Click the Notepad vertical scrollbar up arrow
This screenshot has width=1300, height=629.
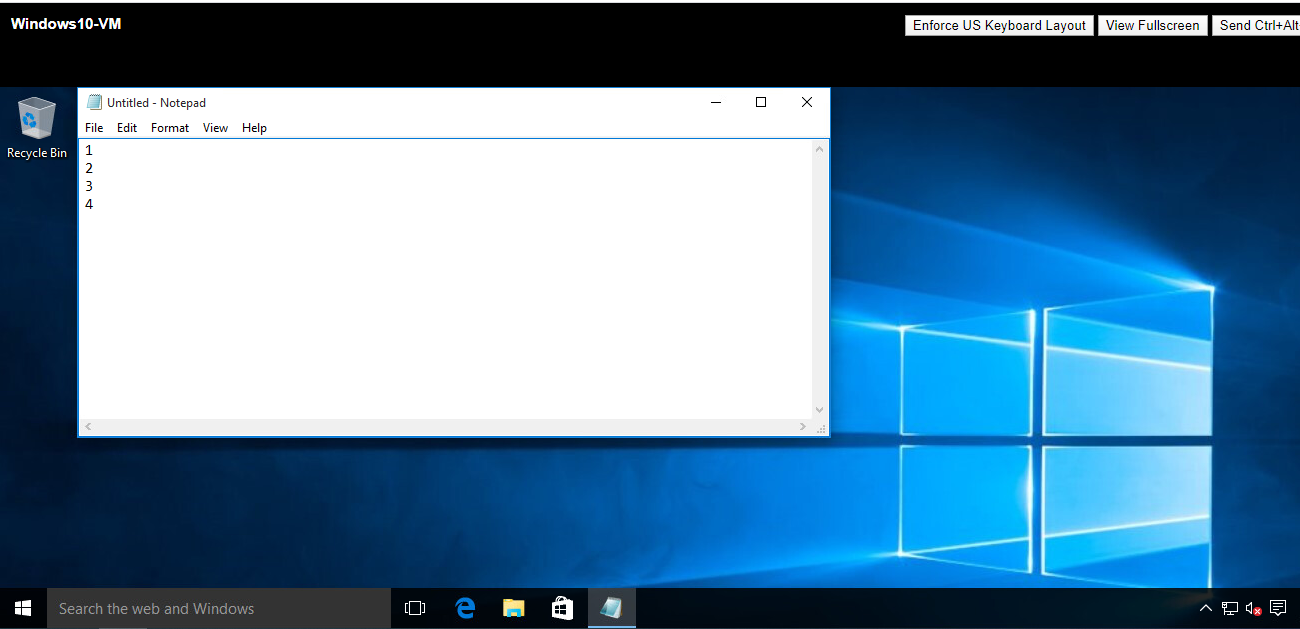pyautogui.click(x=820, y=149)
